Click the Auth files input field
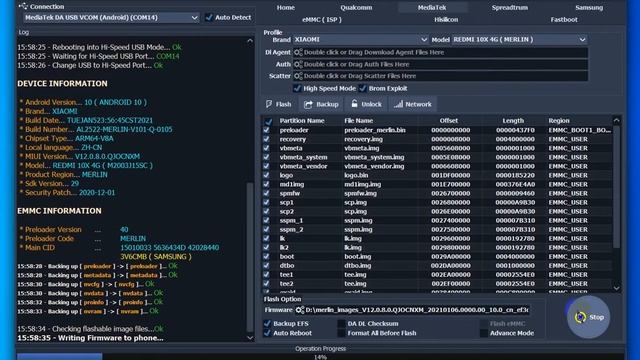This screenshot has width=640, height=360. 440,64
